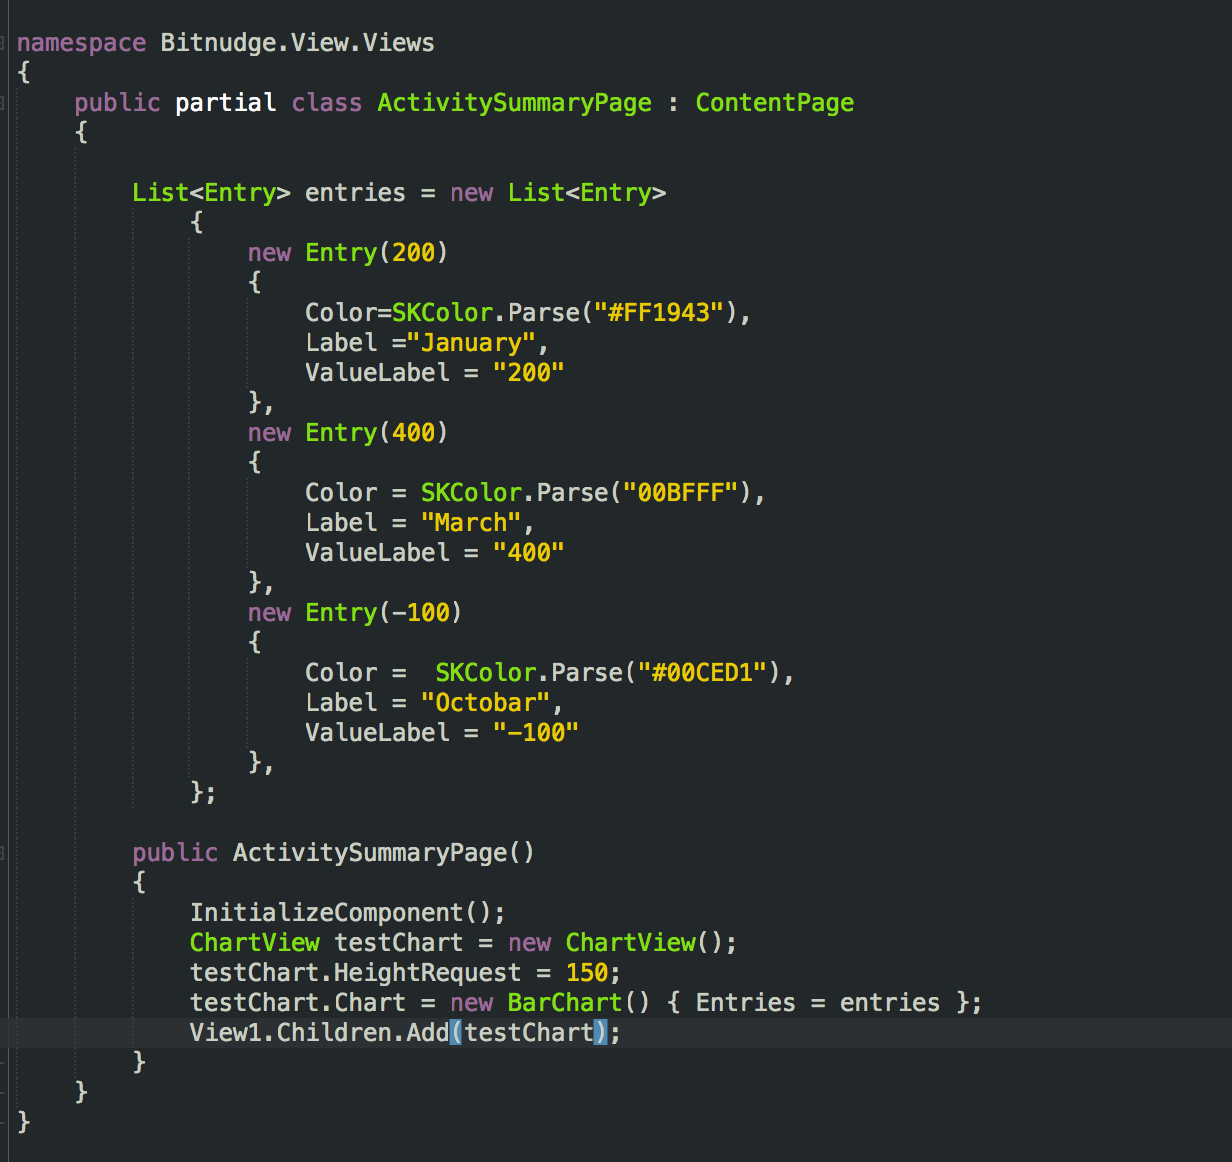Click the ContentPage base class name
1232x1162 pixels.
774,102
